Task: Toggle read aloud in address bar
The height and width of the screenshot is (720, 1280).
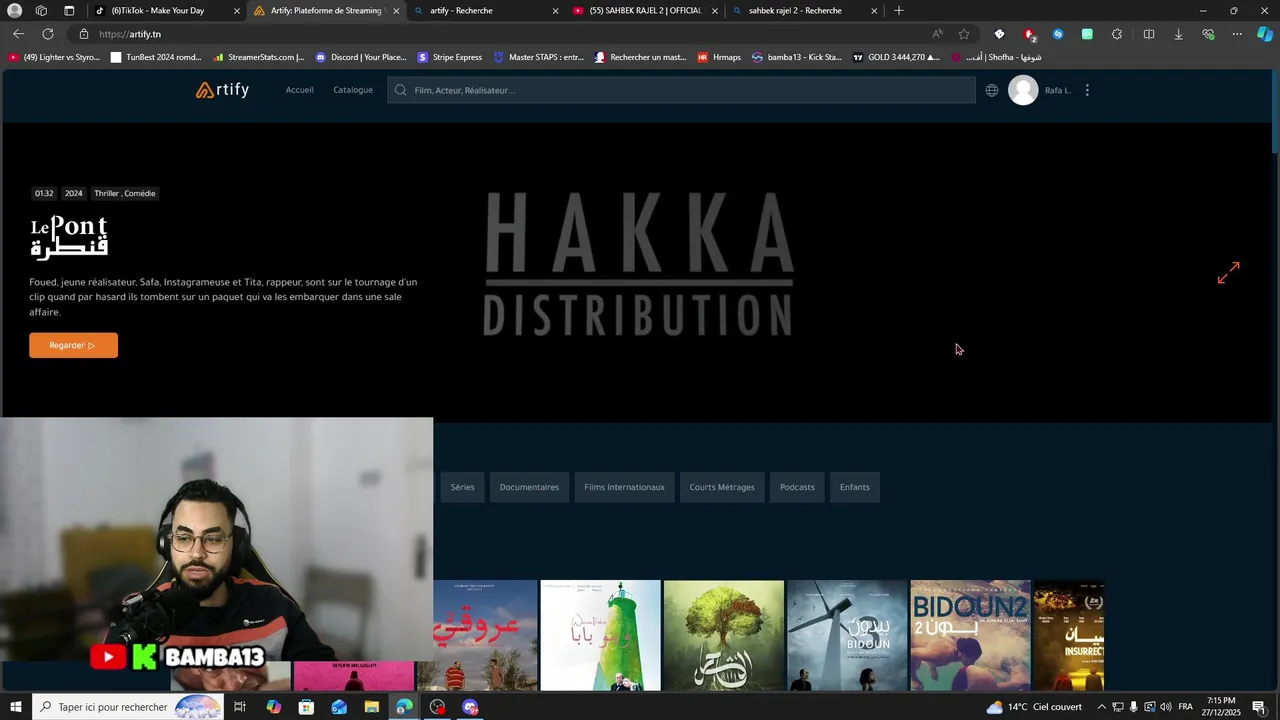Action: coord(937,34)
